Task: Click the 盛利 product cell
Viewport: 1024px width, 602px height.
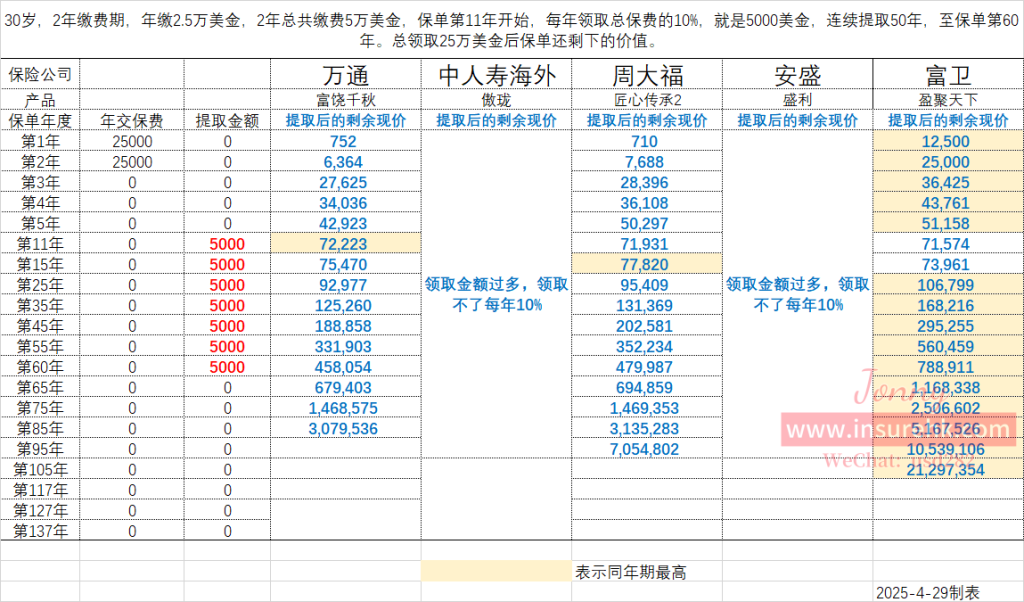Action: pyautogui.click(x=797, y=100)
